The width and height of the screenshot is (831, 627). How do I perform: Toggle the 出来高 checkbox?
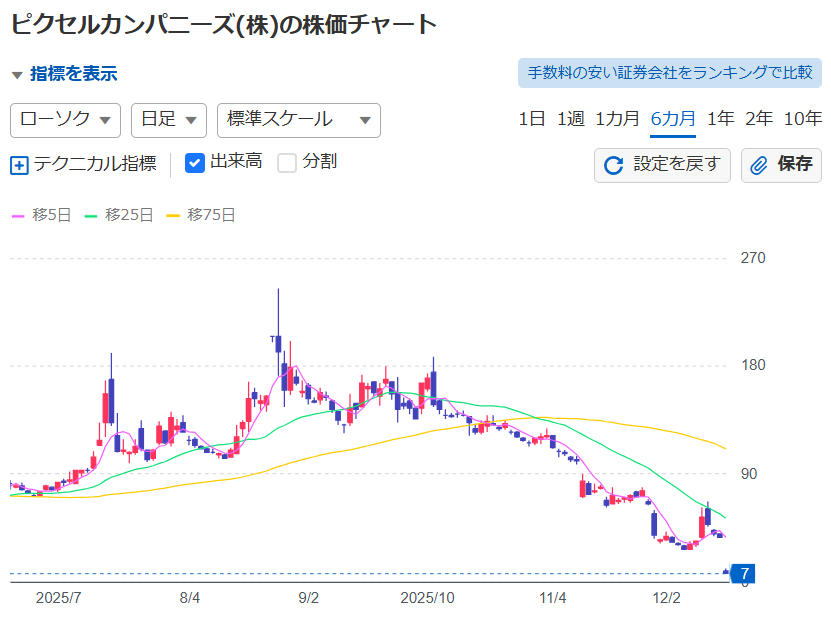pos(196,163)
